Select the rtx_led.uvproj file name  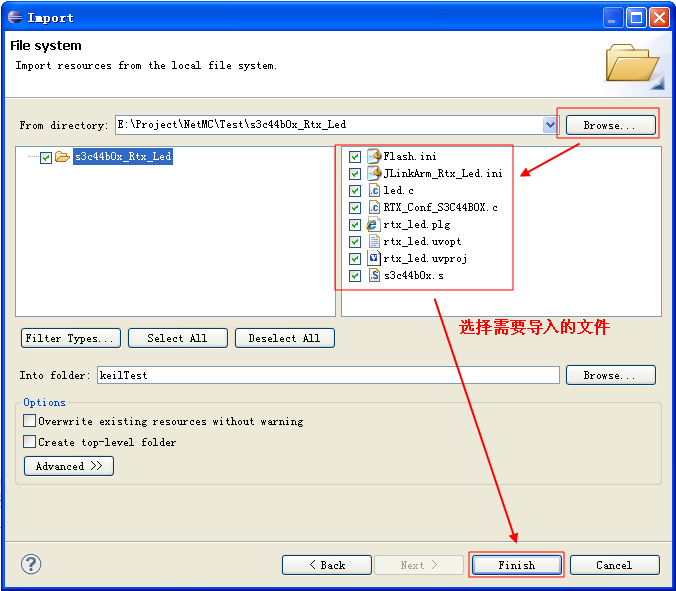pos(425,258)
